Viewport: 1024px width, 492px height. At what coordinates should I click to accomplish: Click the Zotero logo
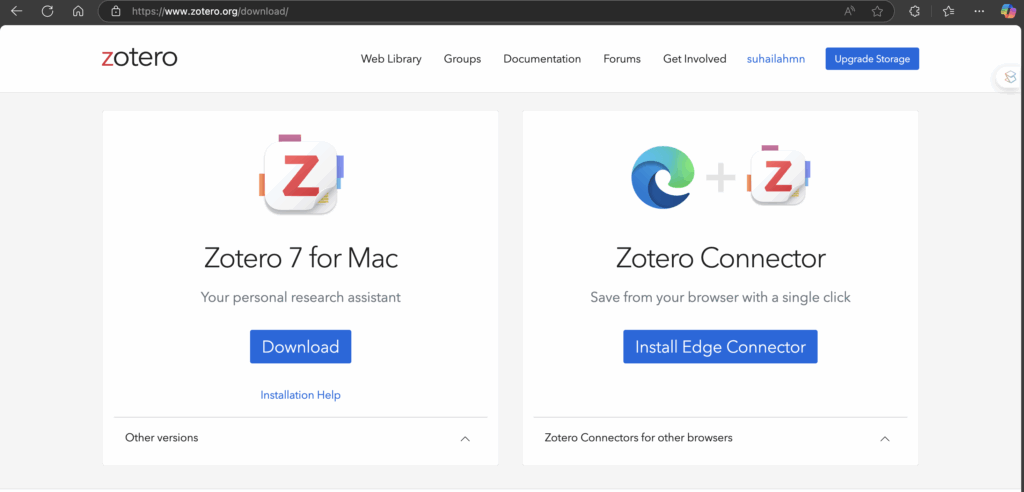(139, 58)
